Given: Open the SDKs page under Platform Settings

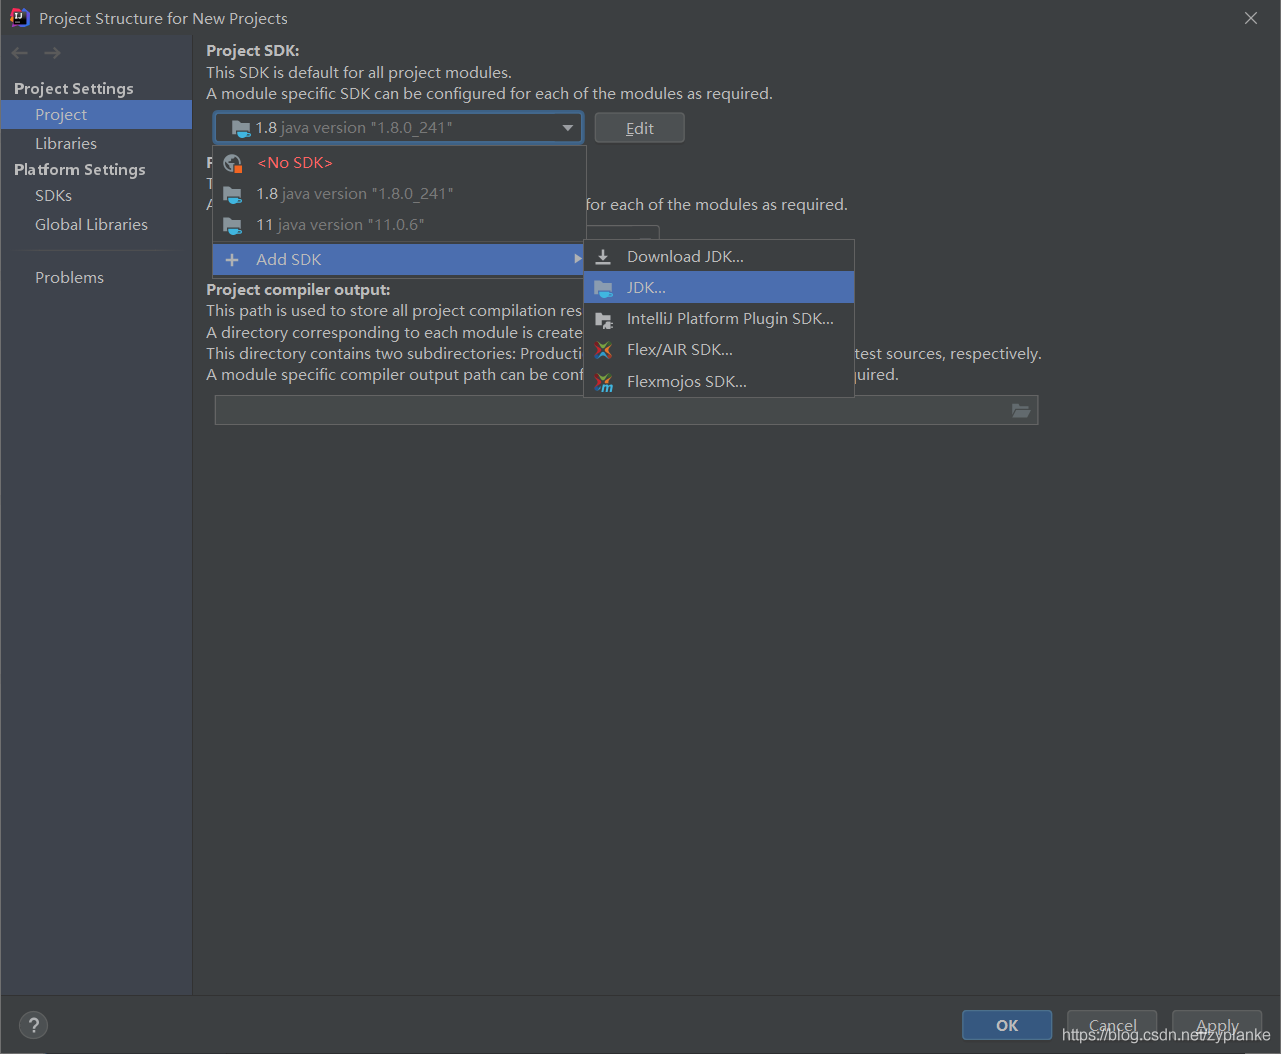Looking at the screenshot, I should (x=53, y=195).
